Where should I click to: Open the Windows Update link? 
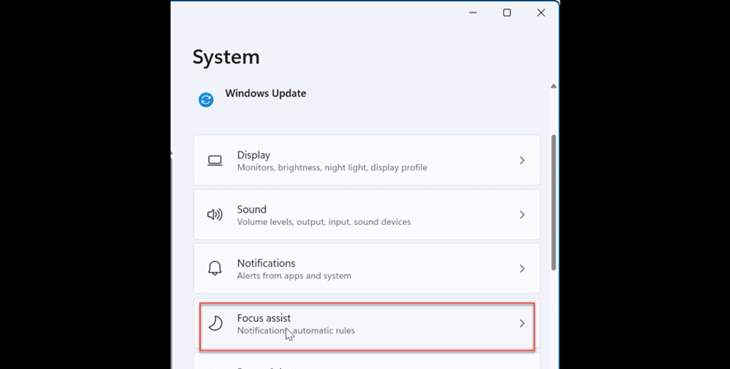coord(265,93)
